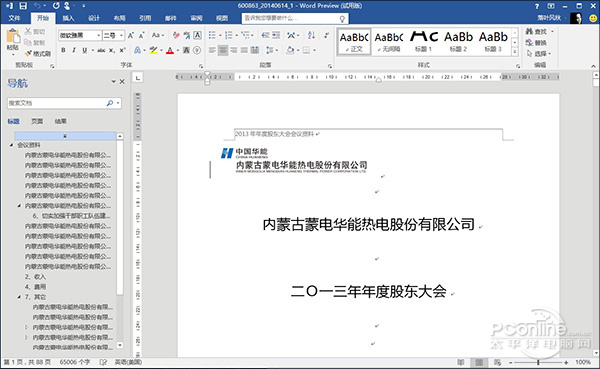Toggle Italic formatting
This screenshot has width=600, height=369.
pos(74,50)
